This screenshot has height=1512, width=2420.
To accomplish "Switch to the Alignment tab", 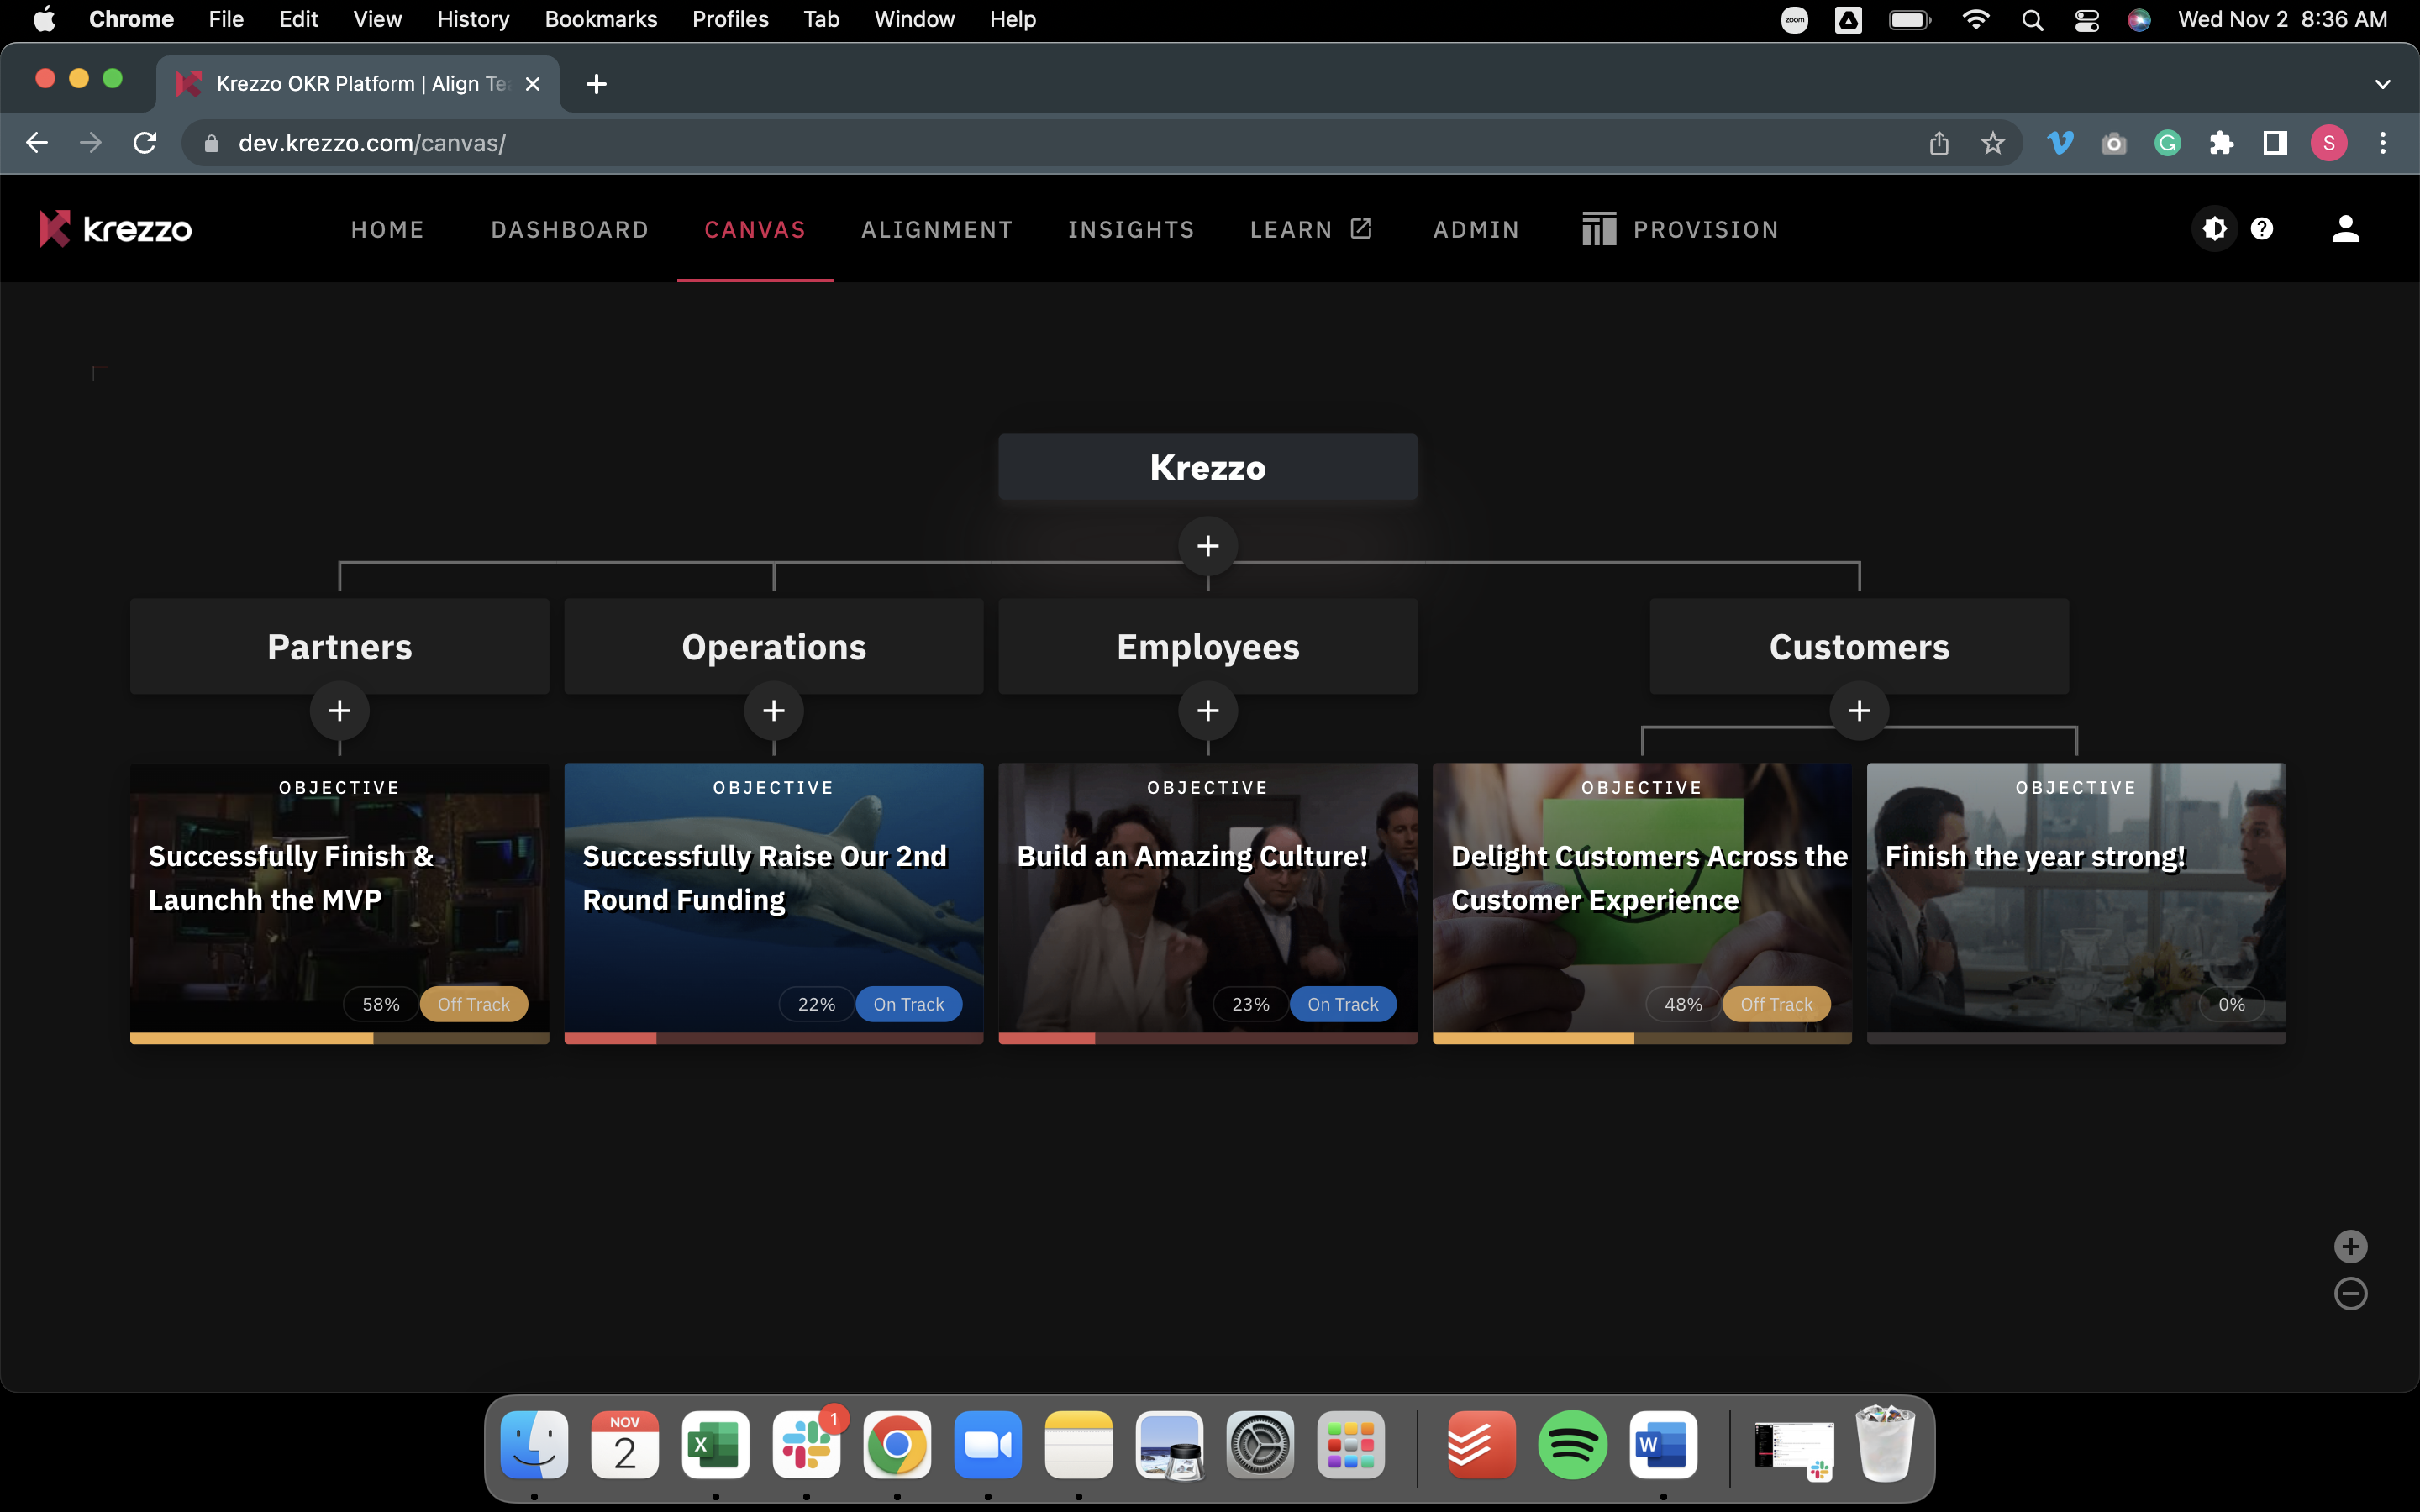I will (x=936, y=230).
